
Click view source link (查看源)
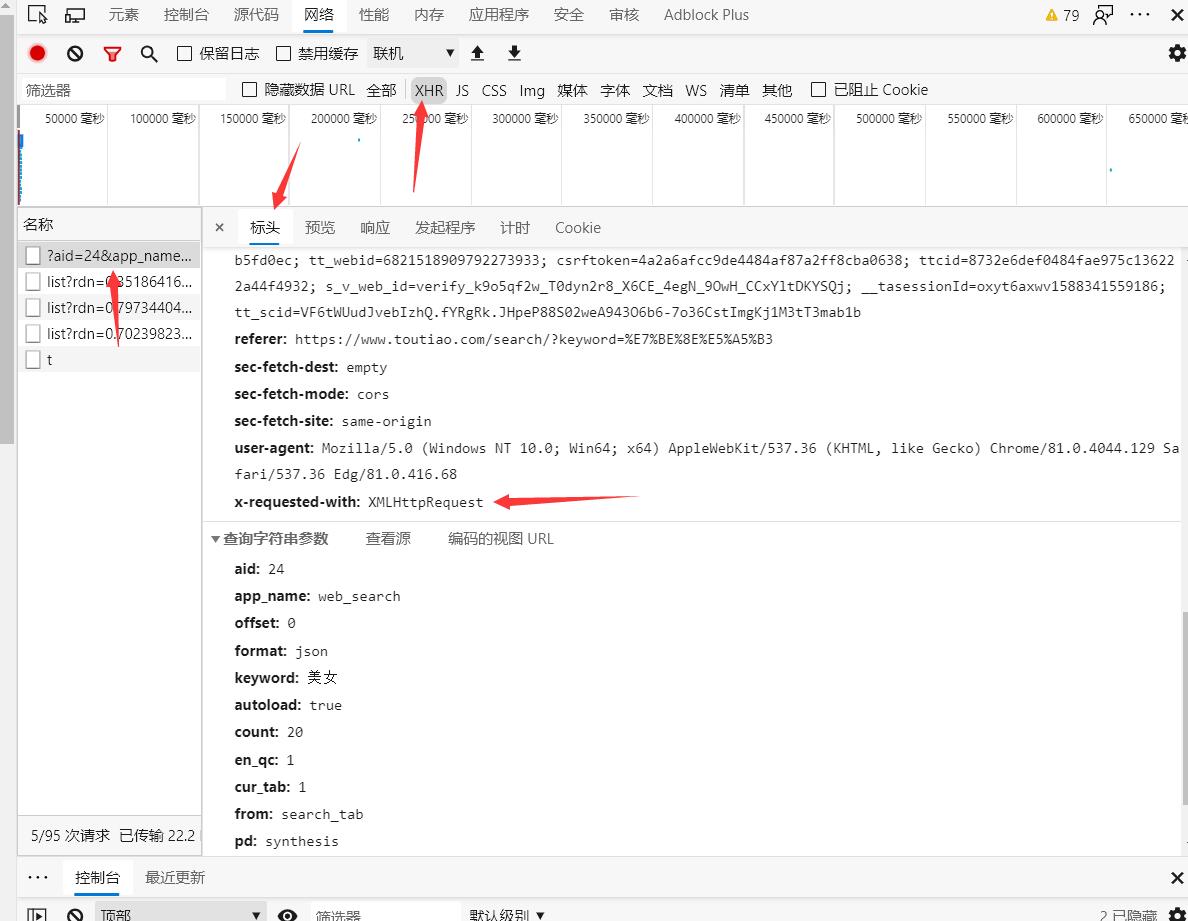point(388,539)
